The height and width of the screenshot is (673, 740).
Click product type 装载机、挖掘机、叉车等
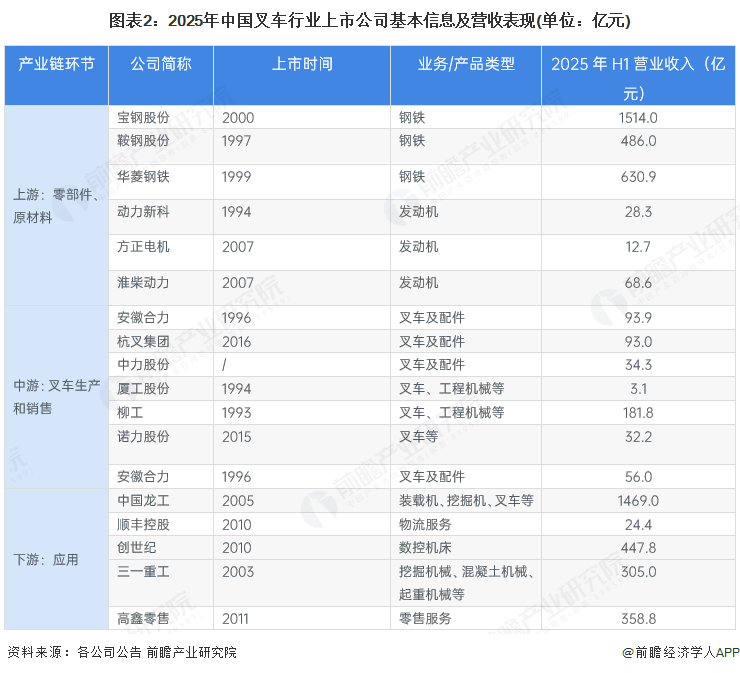pos(466,501)
